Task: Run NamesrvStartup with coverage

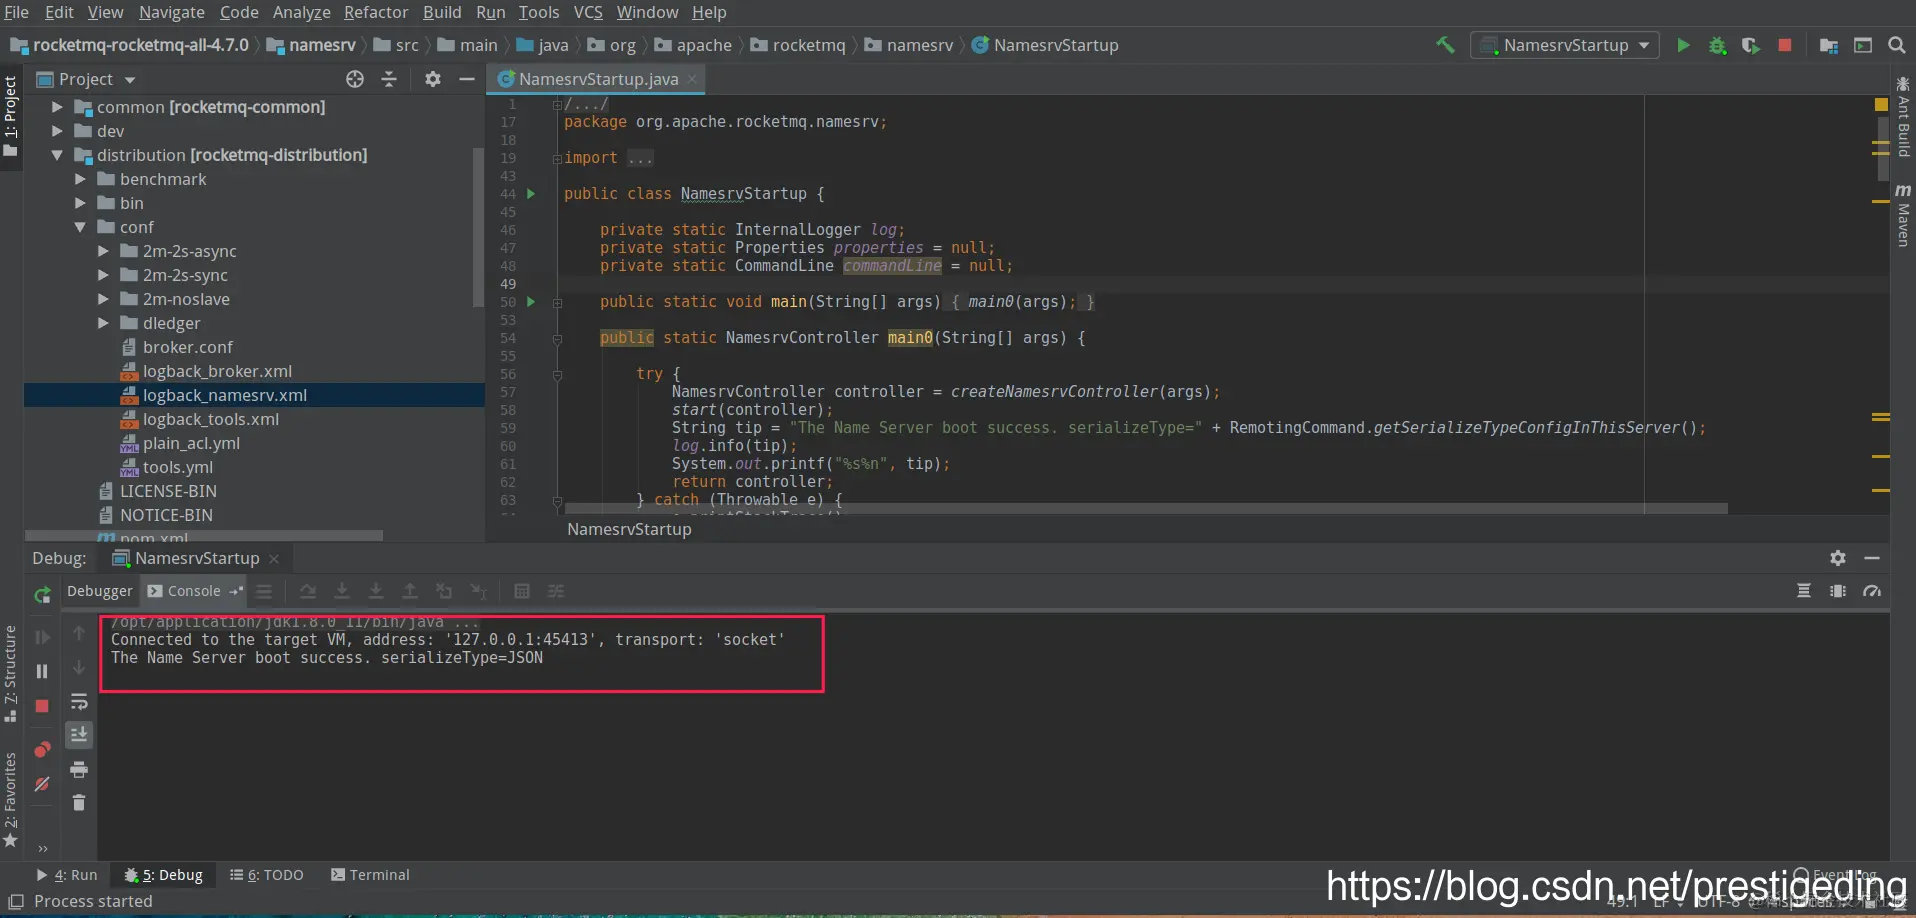Action: click(1750, 45)
